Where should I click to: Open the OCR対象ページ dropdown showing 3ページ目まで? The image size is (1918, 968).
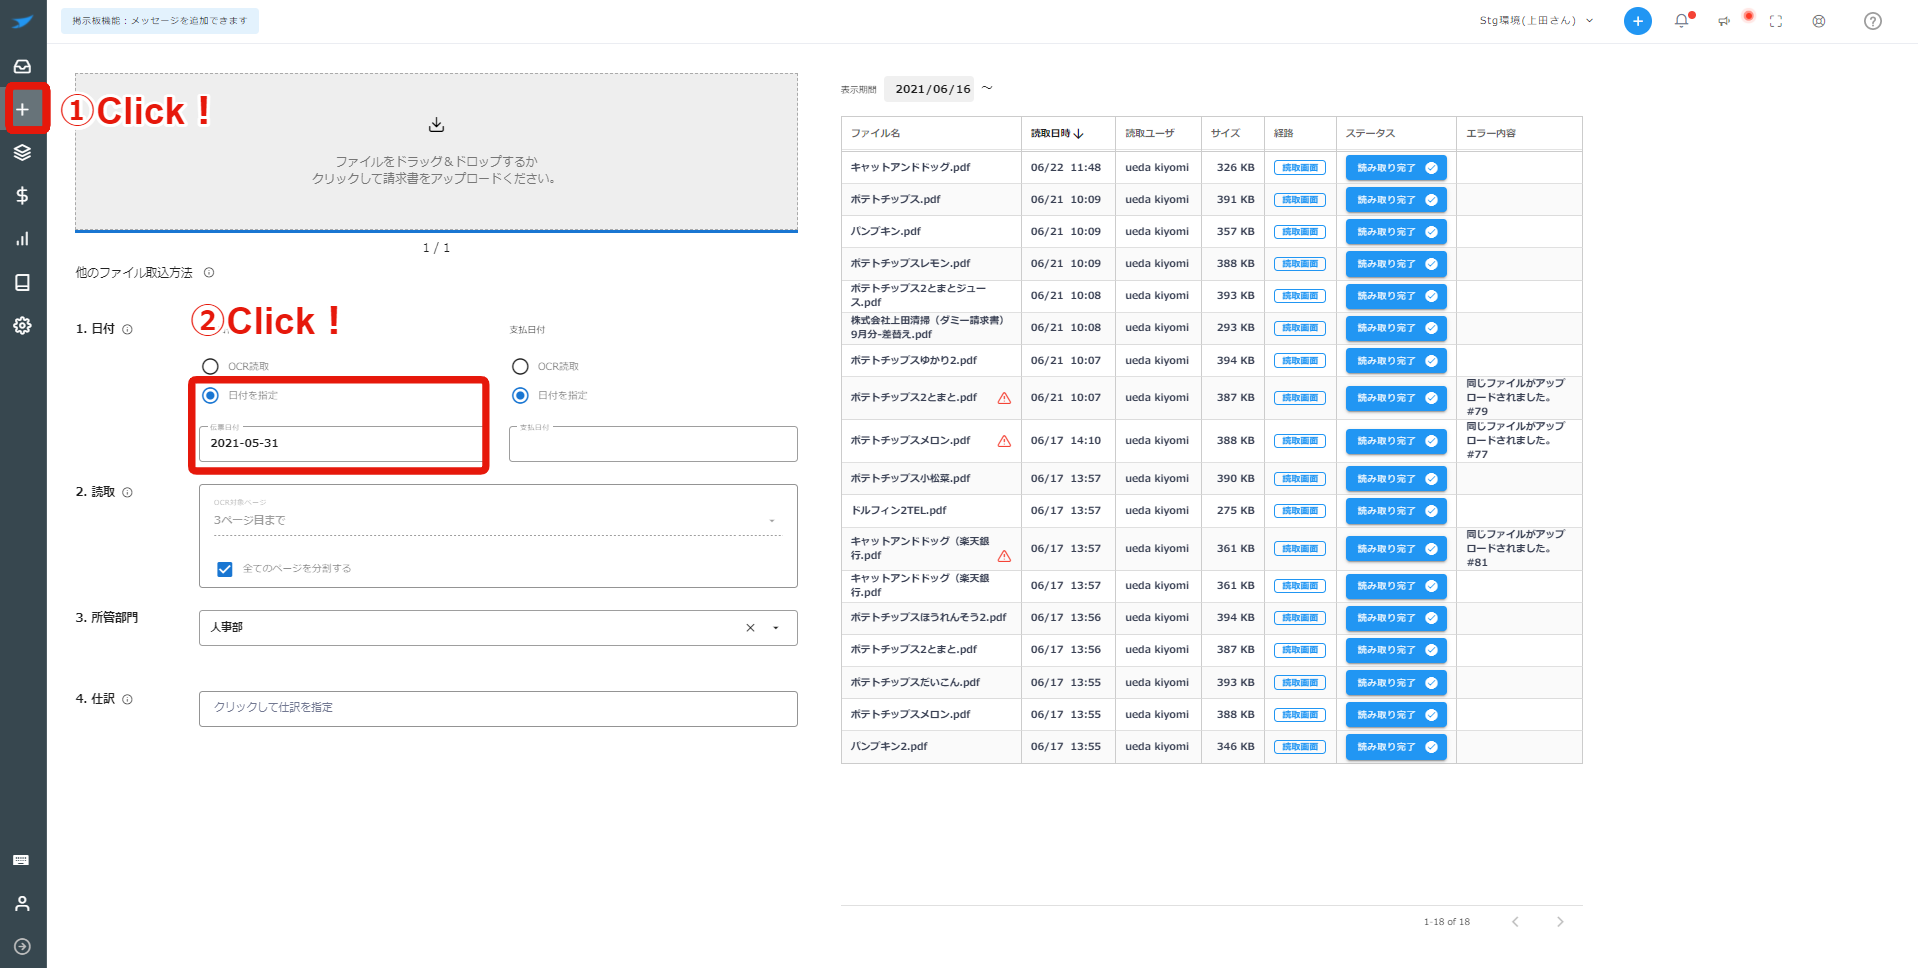pos(496,520)
